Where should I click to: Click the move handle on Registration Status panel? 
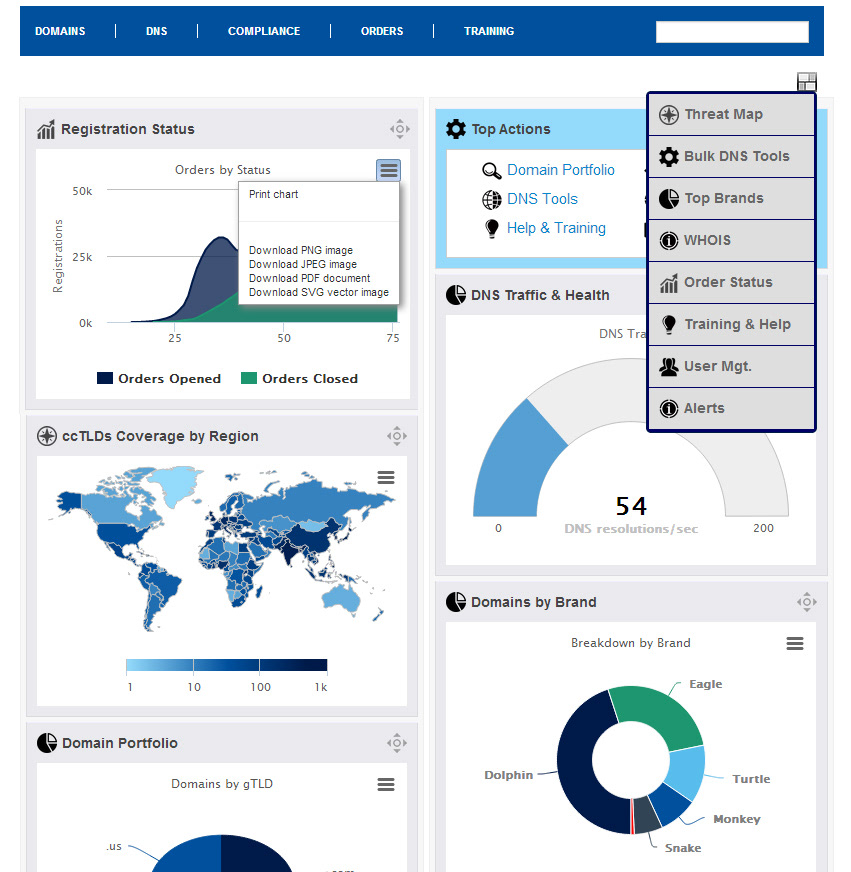pyautogui.click(x=399, y=129)
